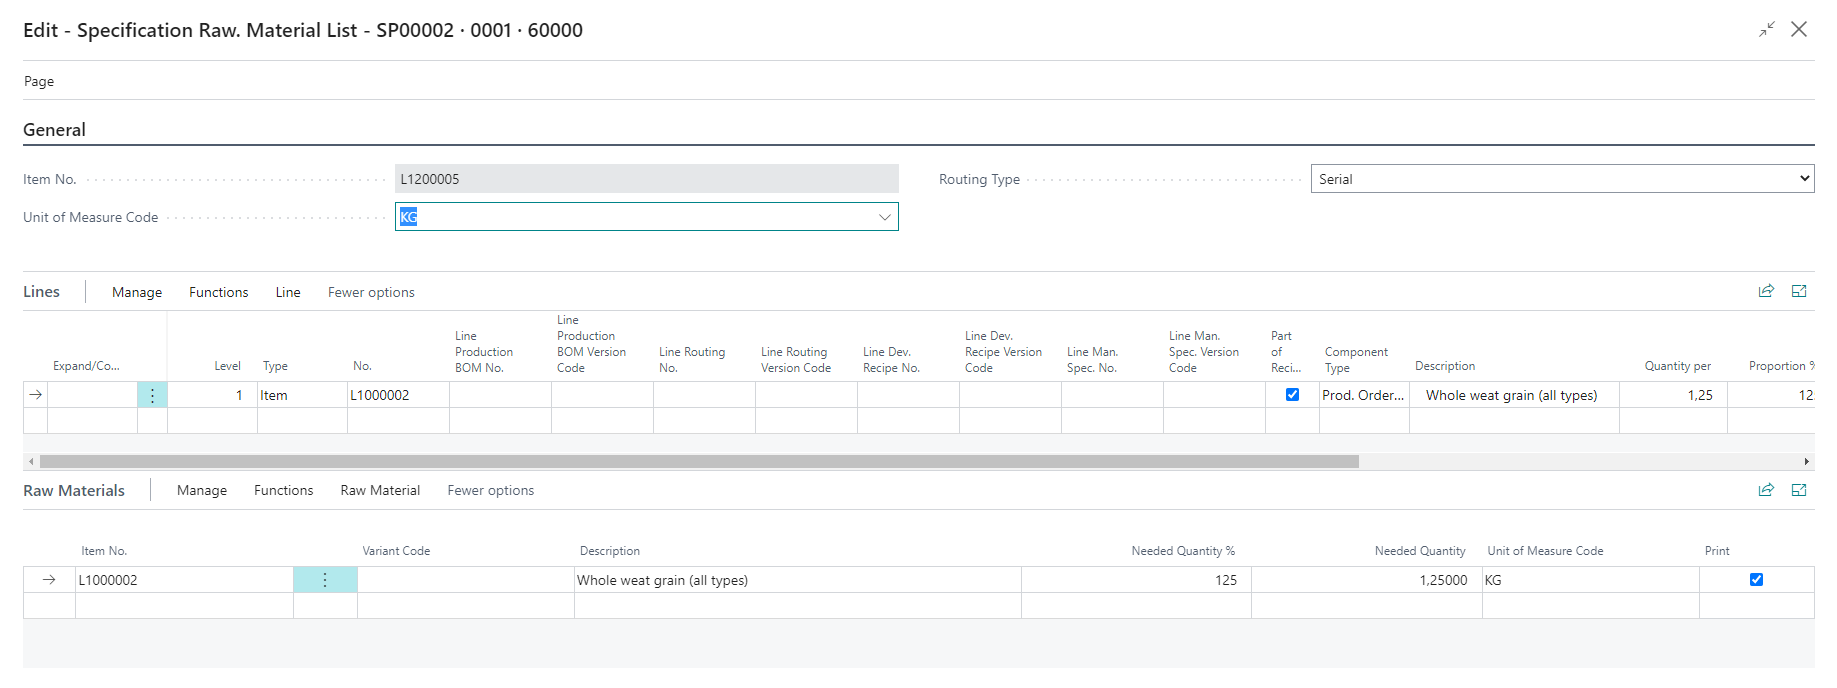This screenshot has width=1837, height=688.
Task: Click Fewer options in Raw Materials section
Action: [491, 490]
